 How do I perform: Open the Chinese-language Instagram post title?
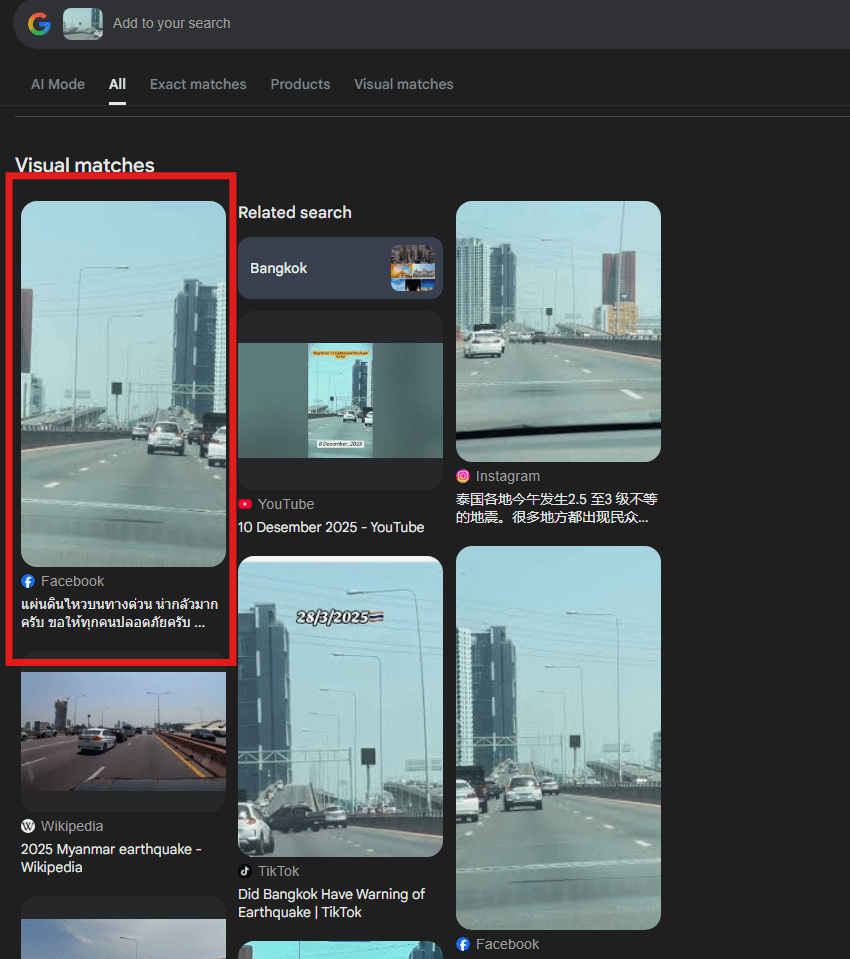coord(556,508)
